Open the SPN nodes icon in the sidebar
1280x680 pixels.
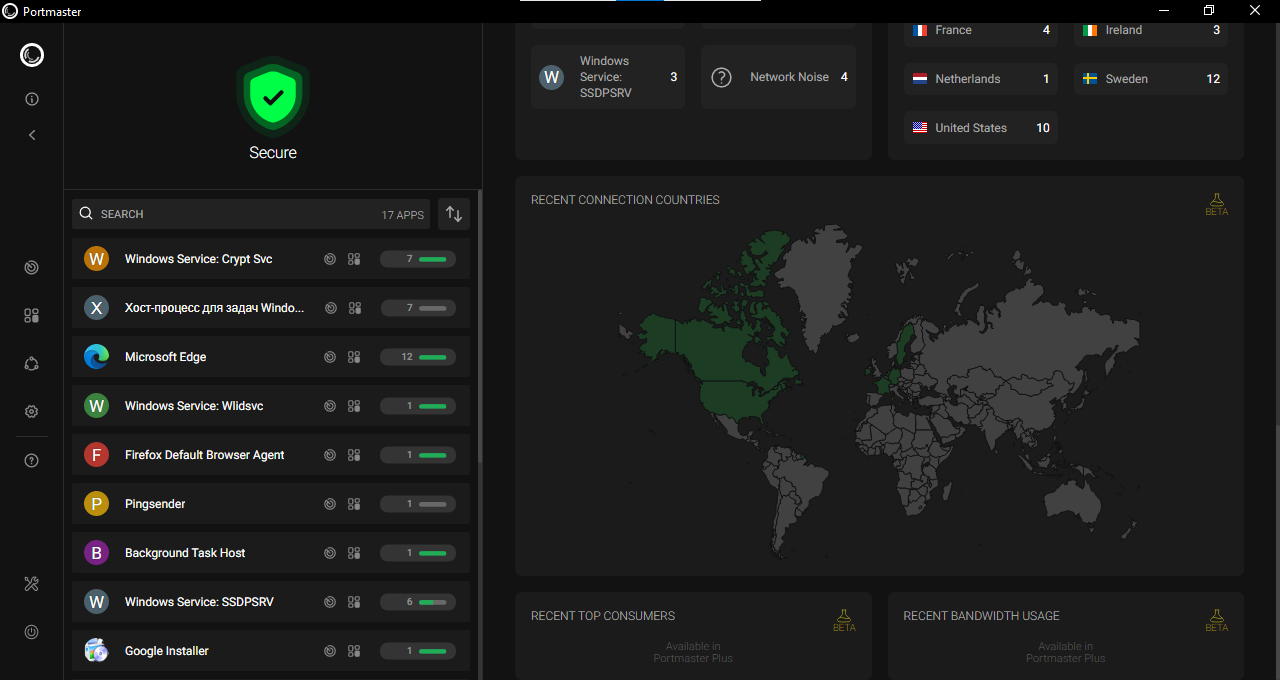32,364
